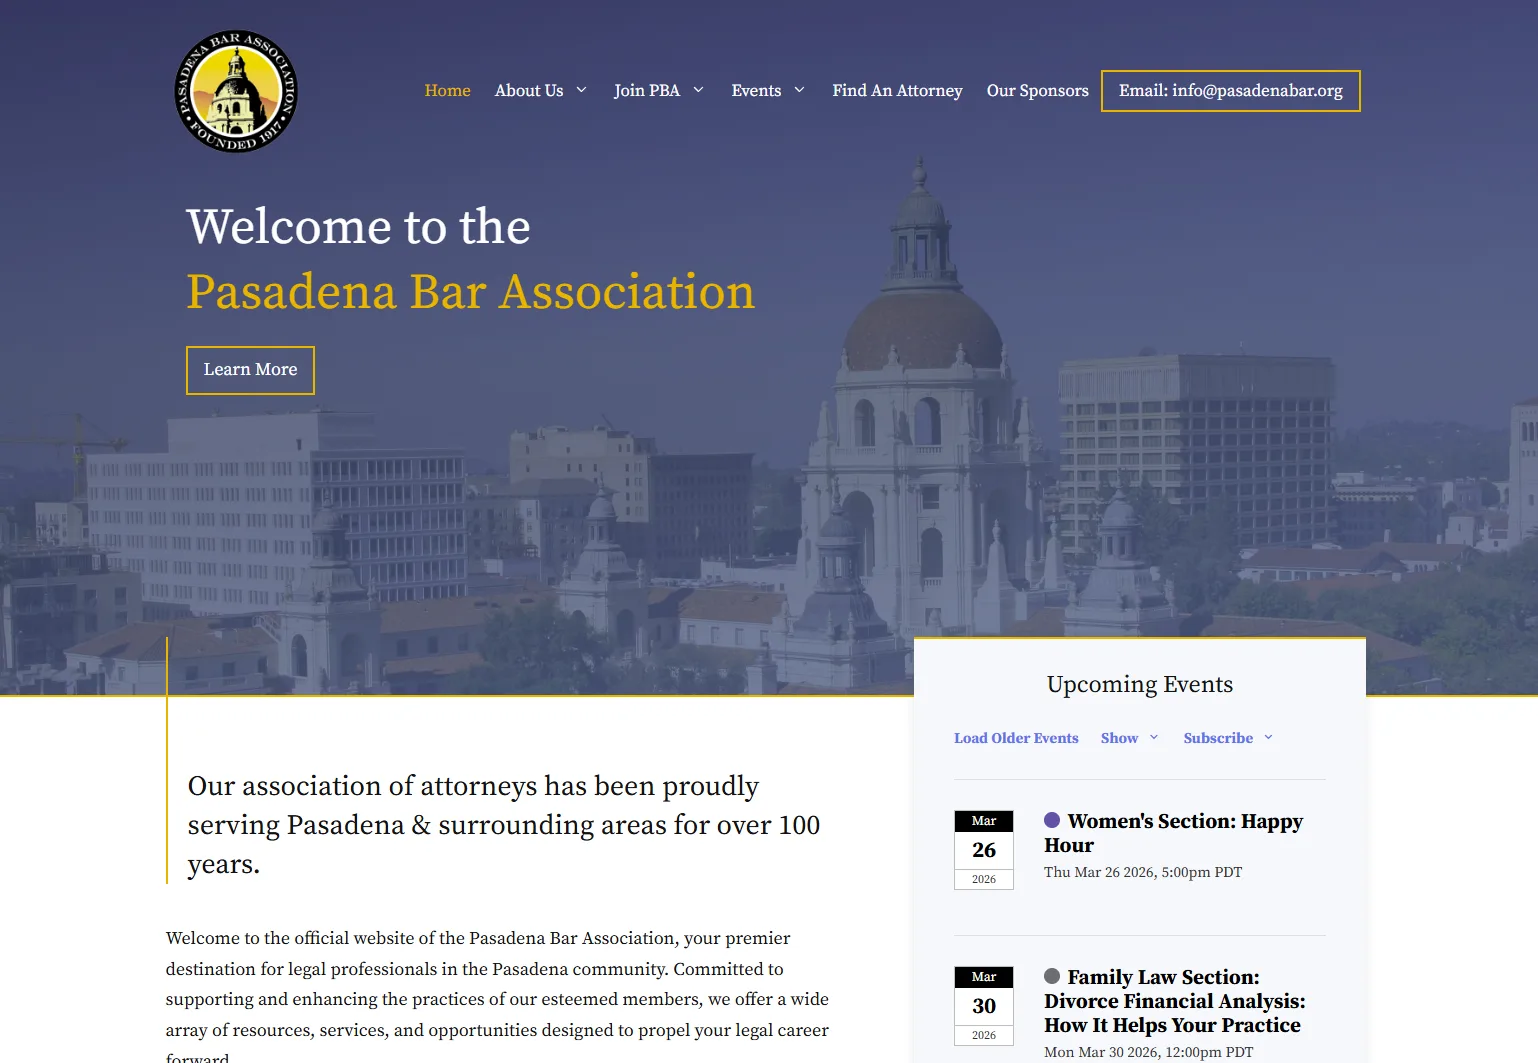Click the 'Pasadena Bar Association' hero title

coord(470,292)
